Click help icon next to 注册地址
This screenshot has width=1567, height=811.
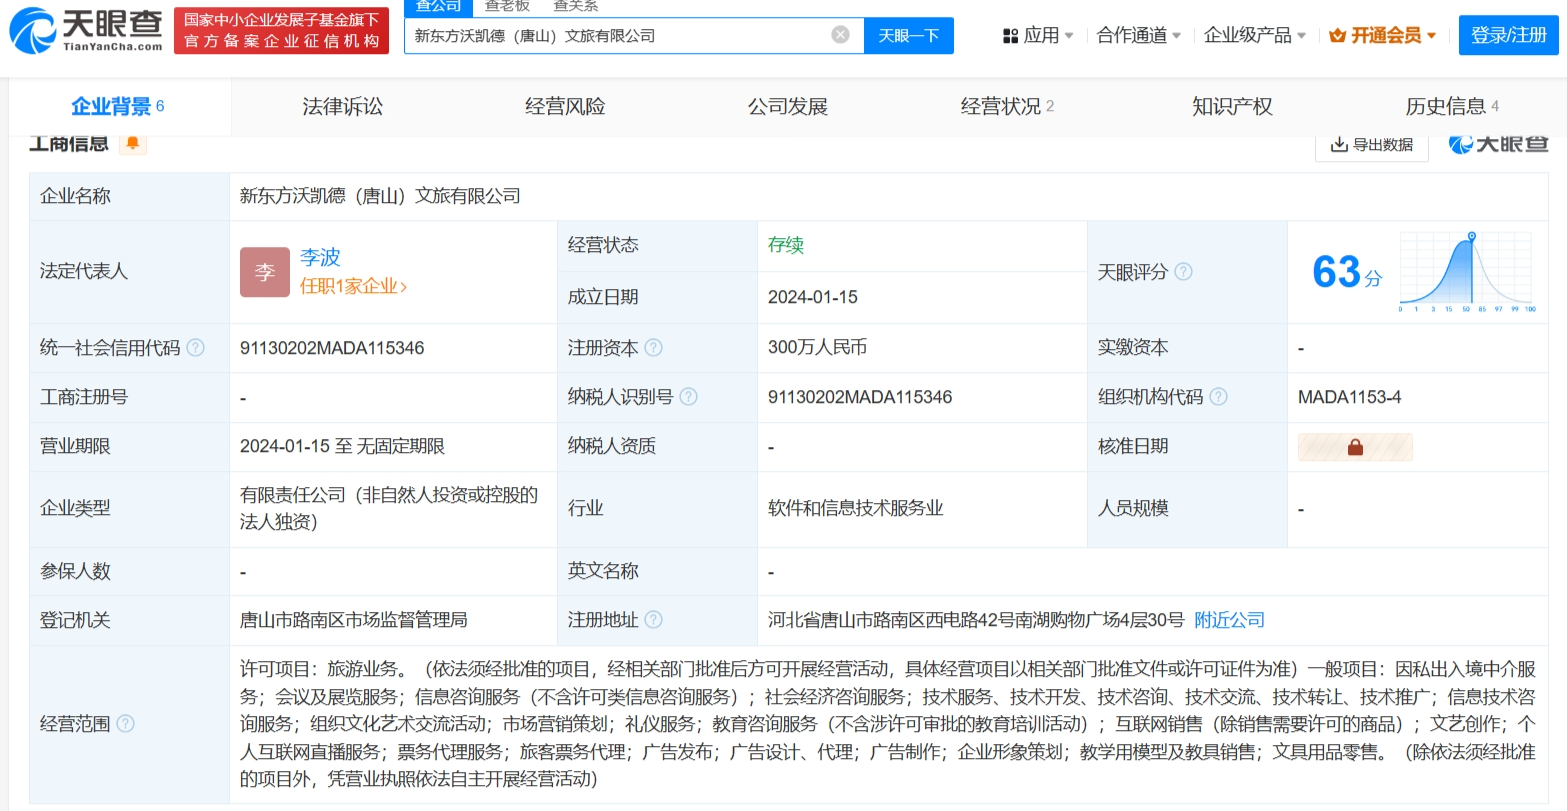pyautogui.click(x=654, y=620)
